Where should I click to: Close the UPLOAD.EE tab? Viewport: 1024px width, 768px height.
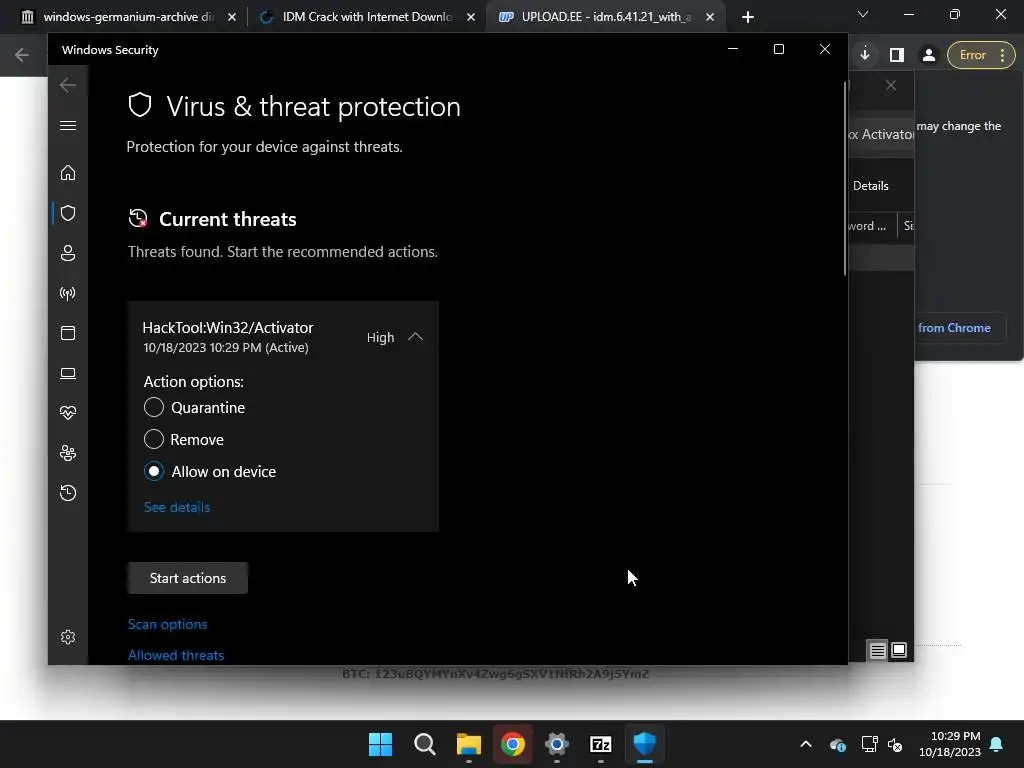point(710,17)
